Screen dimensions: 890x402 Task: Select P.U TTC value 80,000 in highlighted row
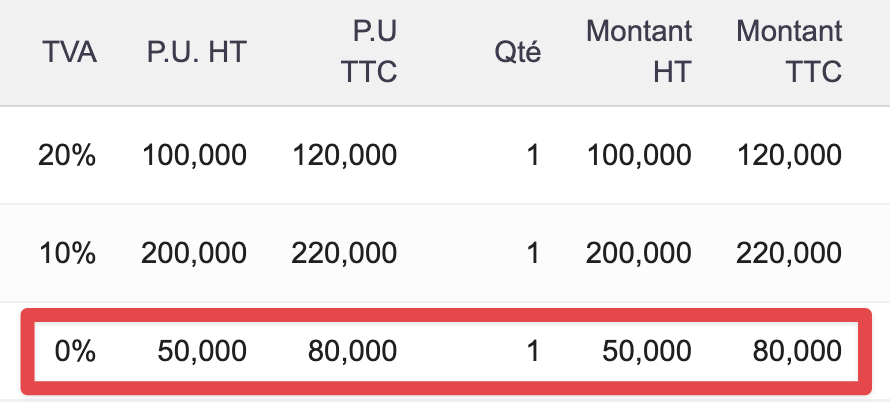point(353,351)
